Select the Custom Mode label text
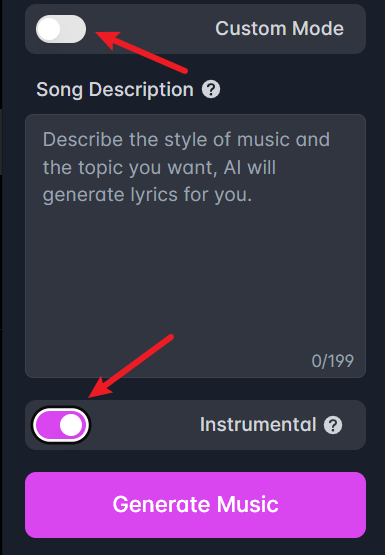This screenshot has width=385, height=555. point(280,29)
